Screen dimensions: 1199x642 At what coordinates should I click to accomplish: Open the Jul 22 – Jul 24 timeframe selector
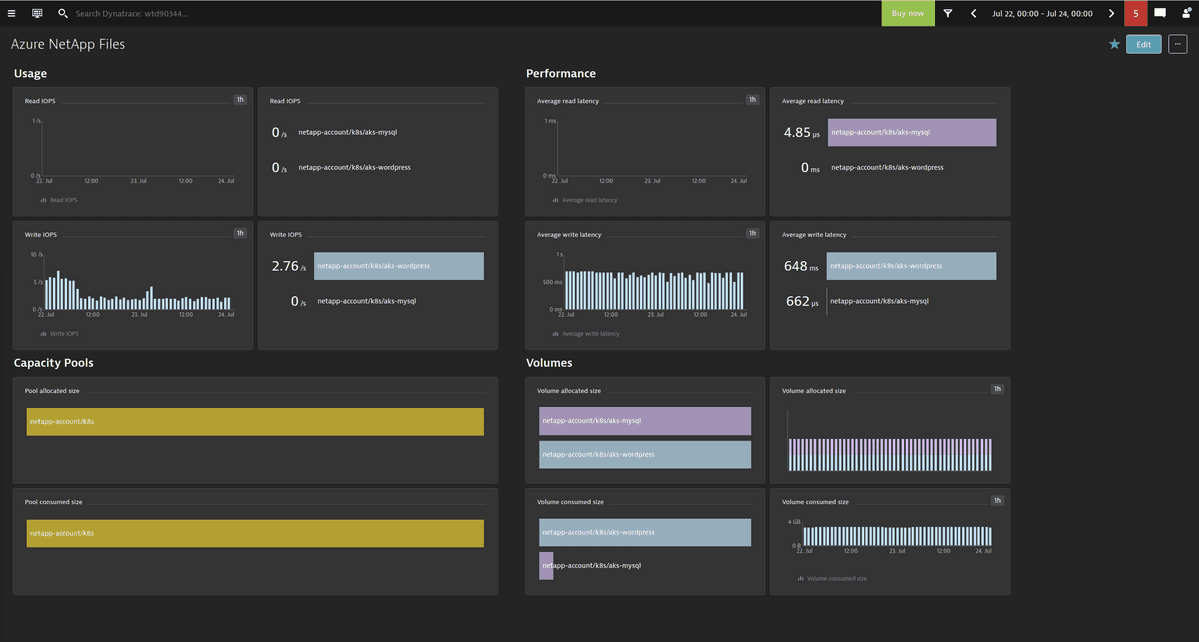click(x=1042, y=14)
